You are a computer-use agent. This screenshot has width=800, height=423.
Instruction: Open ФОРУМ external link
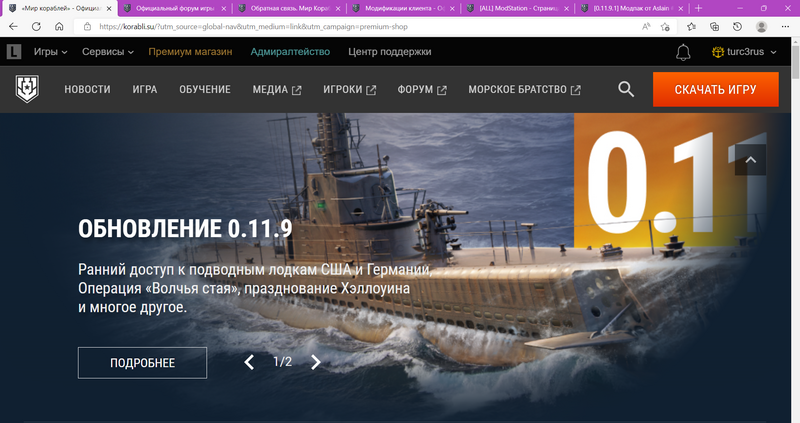tap(422, 90)
